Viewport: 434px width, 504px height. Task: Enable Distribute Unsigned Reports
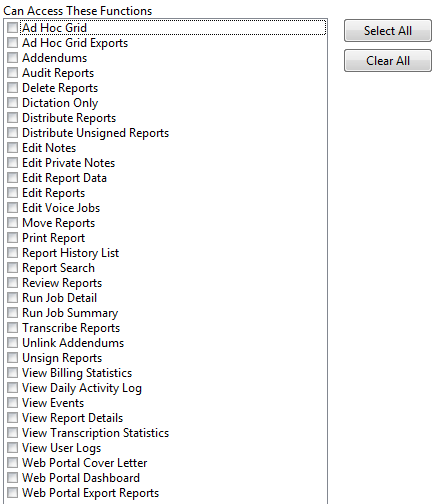click(12, 133)
